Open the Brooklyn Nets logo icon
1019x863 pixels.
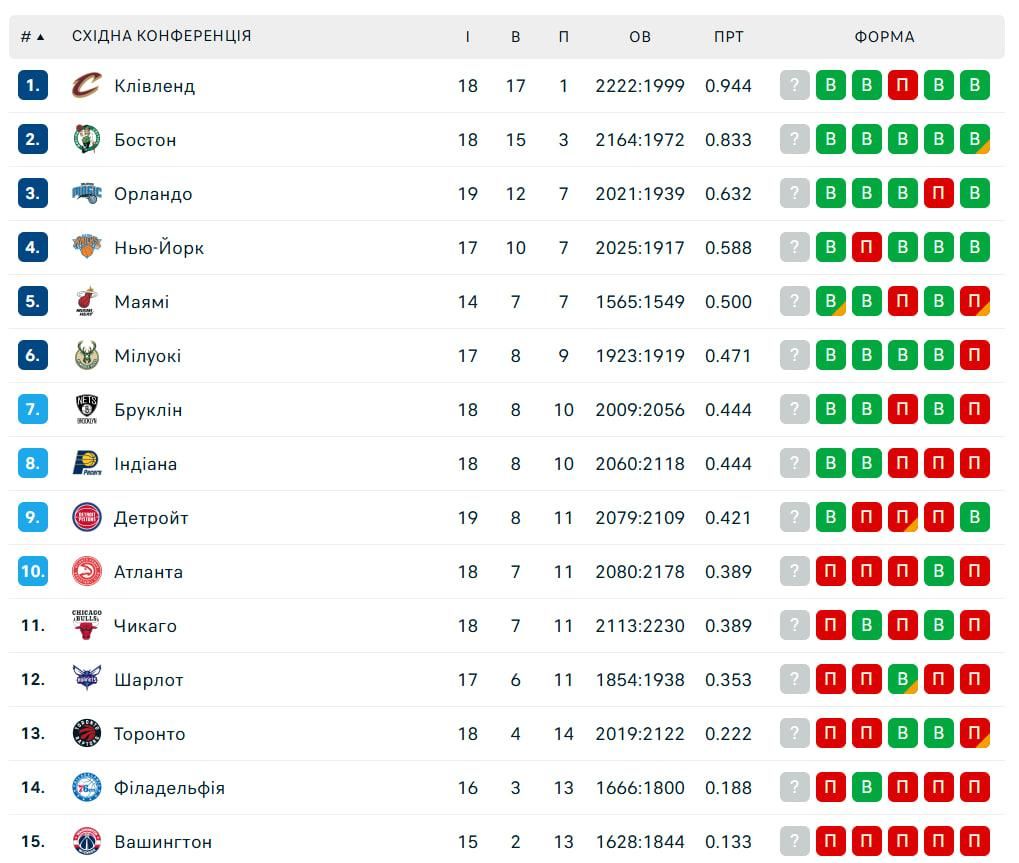86,409
